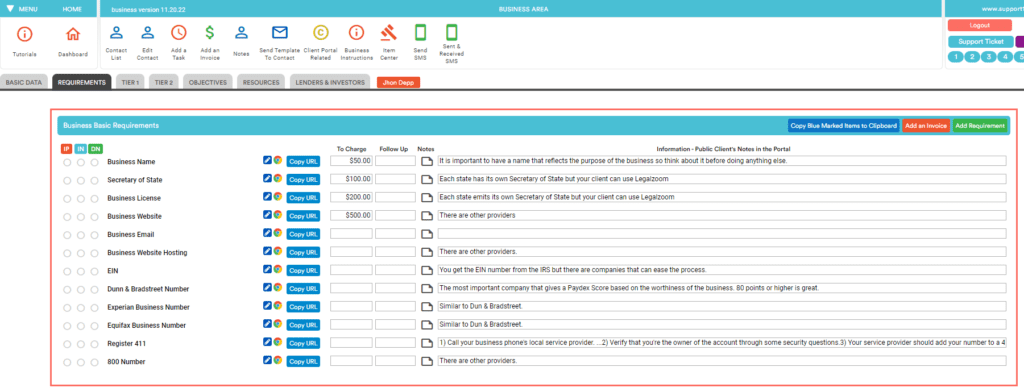Click the Chrome icon for Experian Business Number
The width and height of the screenshot is (1024, 392).
coord(278,306)
